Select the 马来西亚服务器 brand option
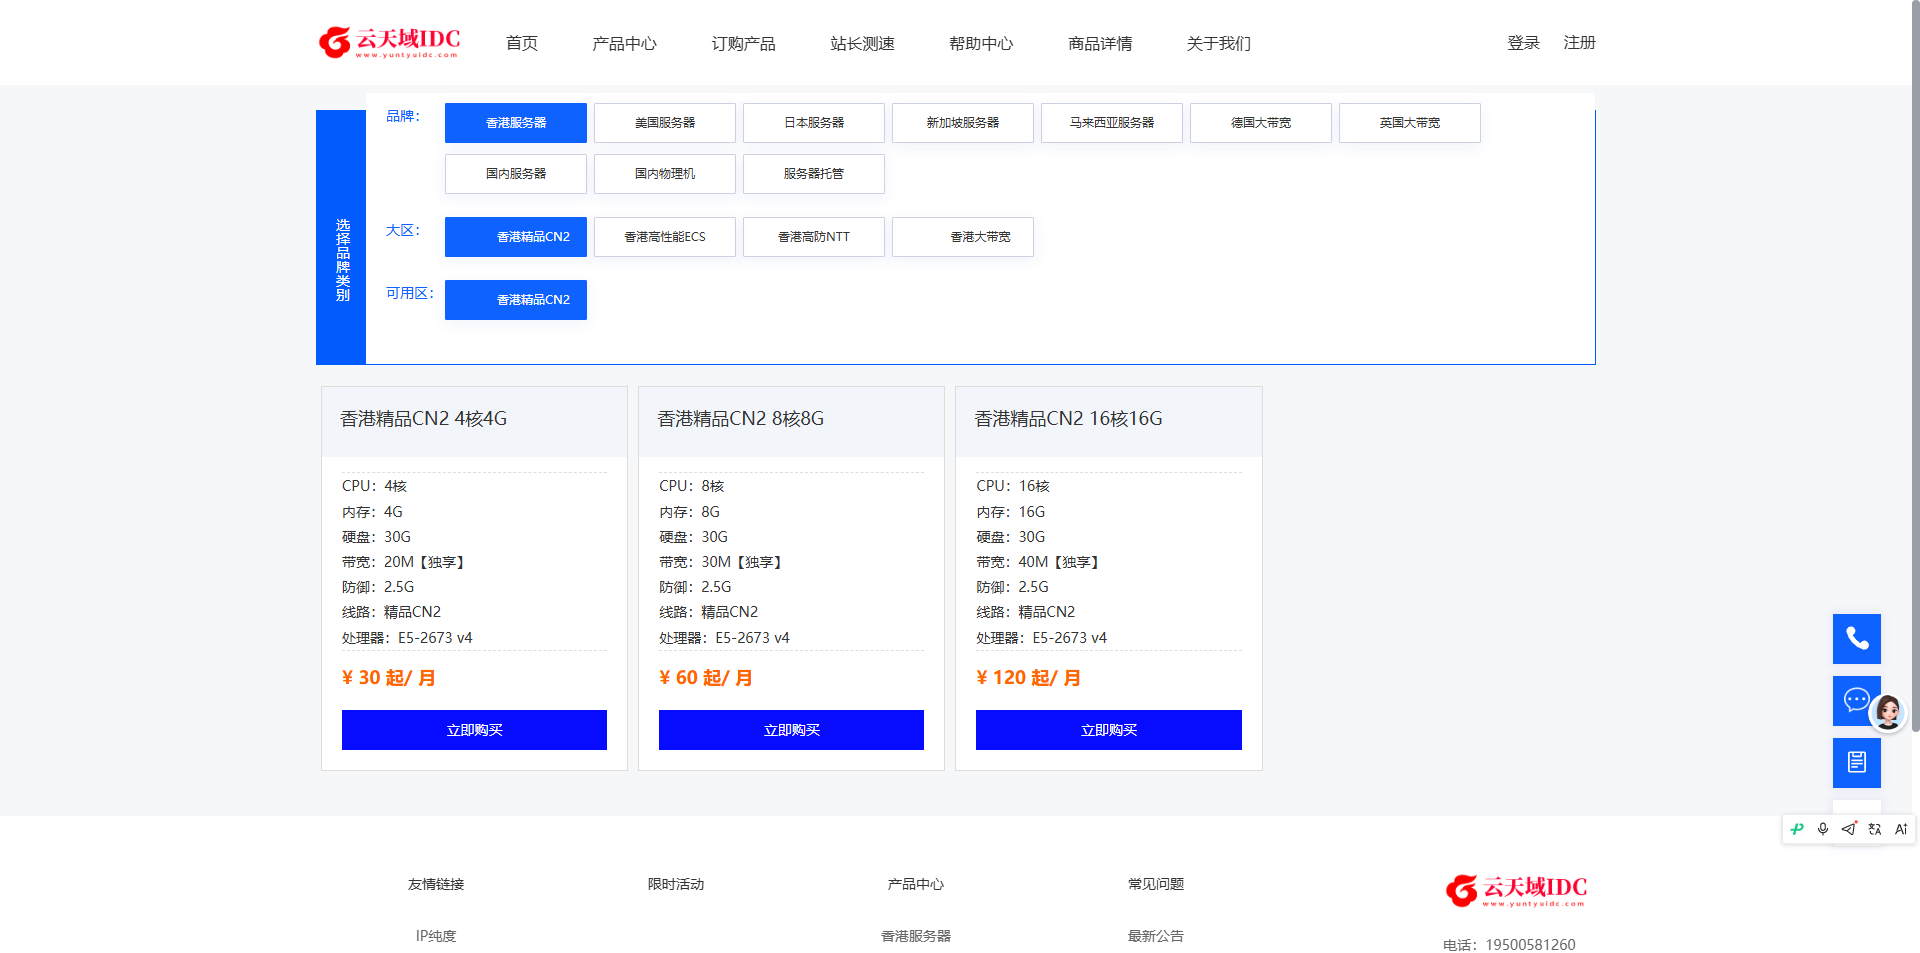 click(1112, 123)
